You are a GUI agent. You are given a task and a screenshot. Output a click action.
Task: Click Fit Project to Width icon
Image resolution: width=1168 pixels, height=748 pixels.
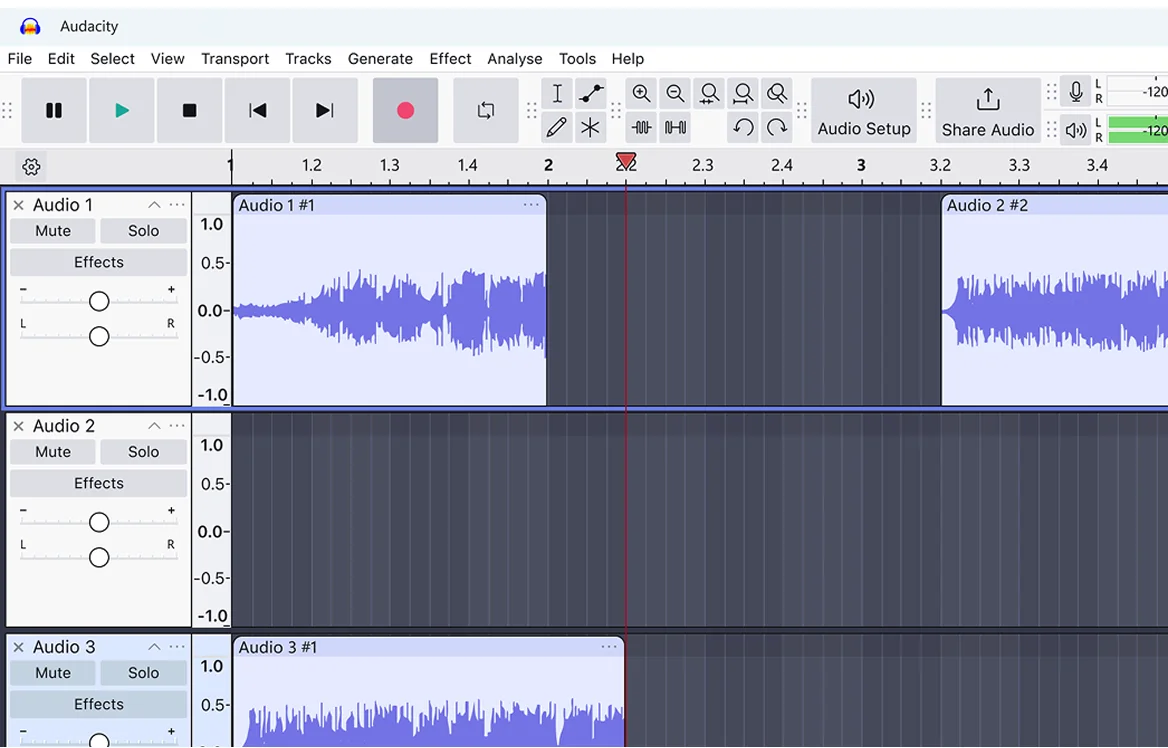click(x=743, y=93)
